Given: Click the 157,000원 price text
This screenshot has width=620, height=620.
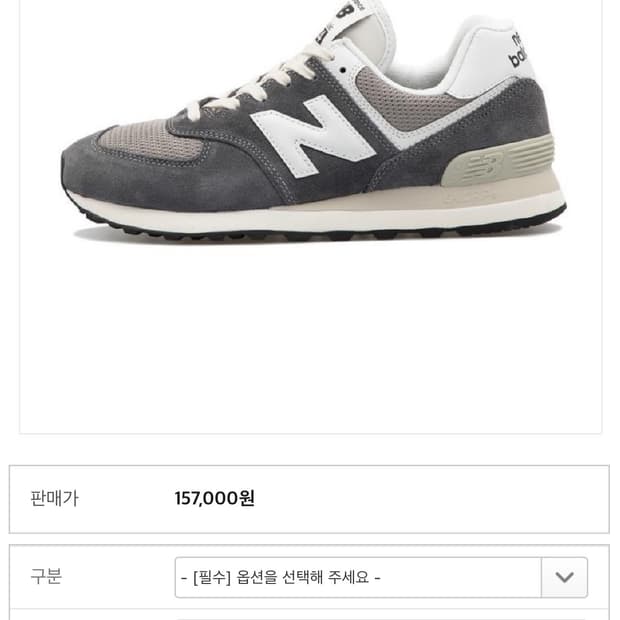Looking at the screenshot, I should pyautogui.click(x=214, y=498).
